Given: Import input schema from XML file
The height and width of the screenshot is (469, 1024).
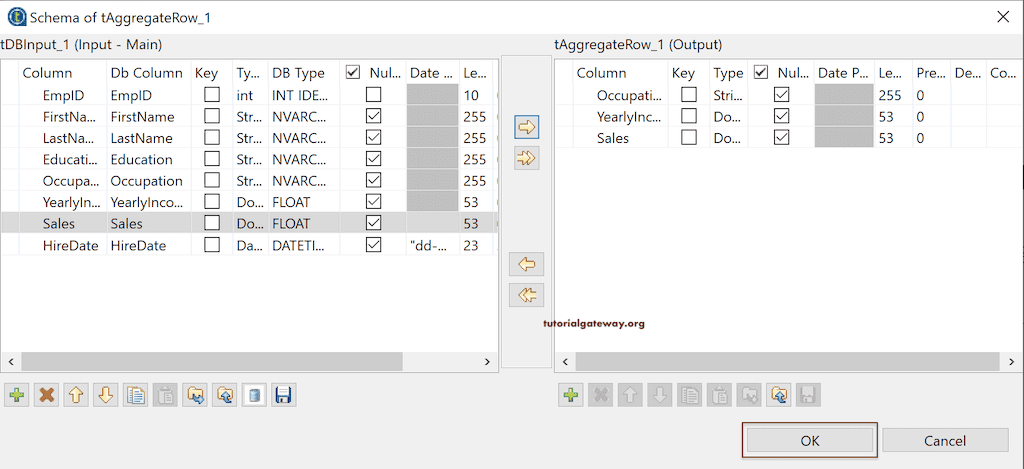Looking at the screenshot, I should [x=195, y=395].
